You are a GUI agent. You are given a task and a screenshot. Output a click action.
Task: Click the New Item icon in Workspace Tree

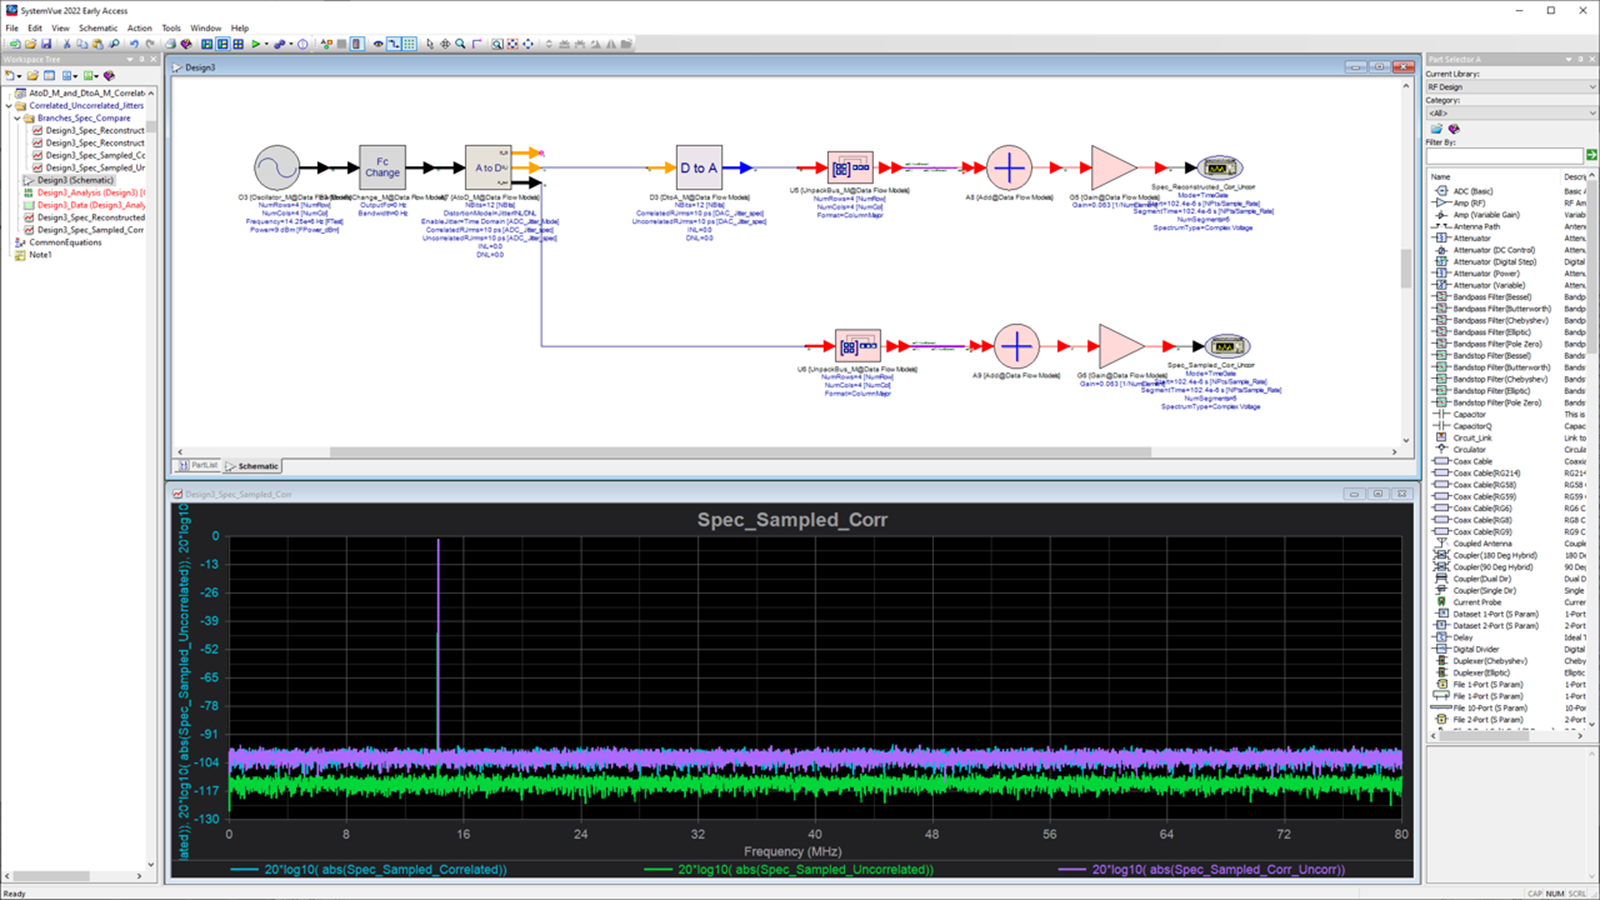coord(11,76)
